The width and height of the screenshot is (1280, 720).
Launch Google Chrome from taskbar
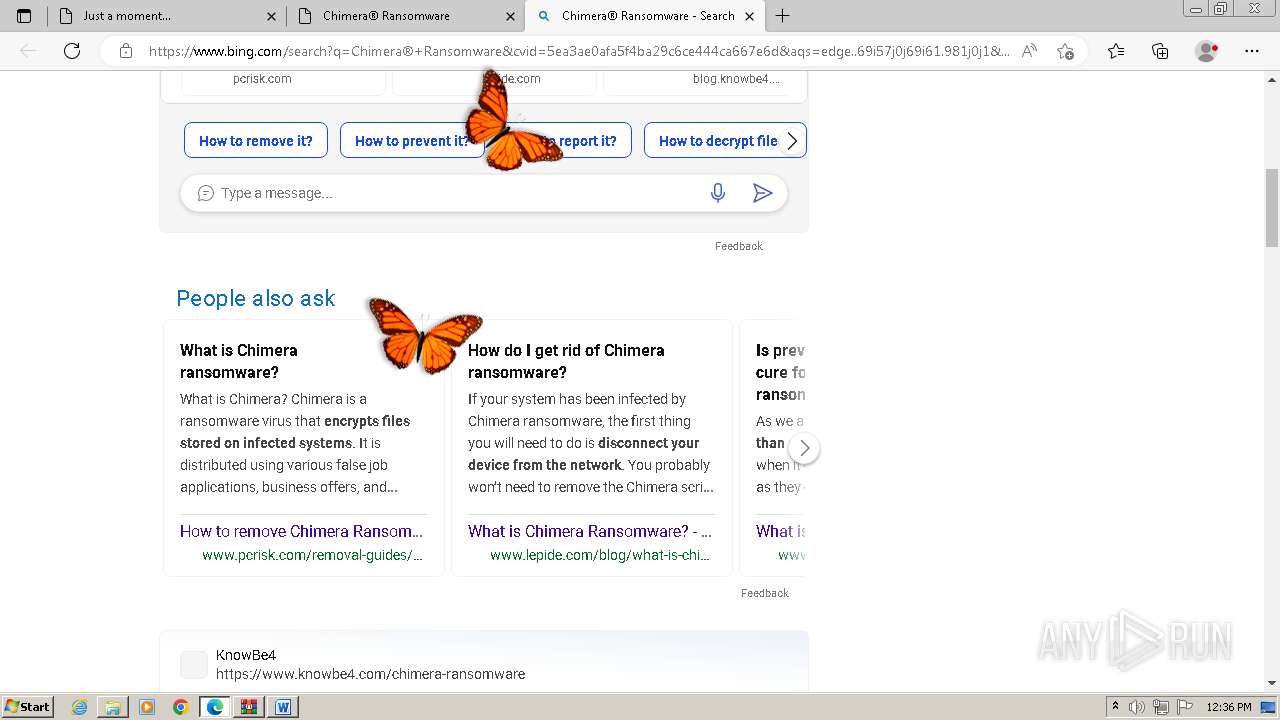[181, 707]
